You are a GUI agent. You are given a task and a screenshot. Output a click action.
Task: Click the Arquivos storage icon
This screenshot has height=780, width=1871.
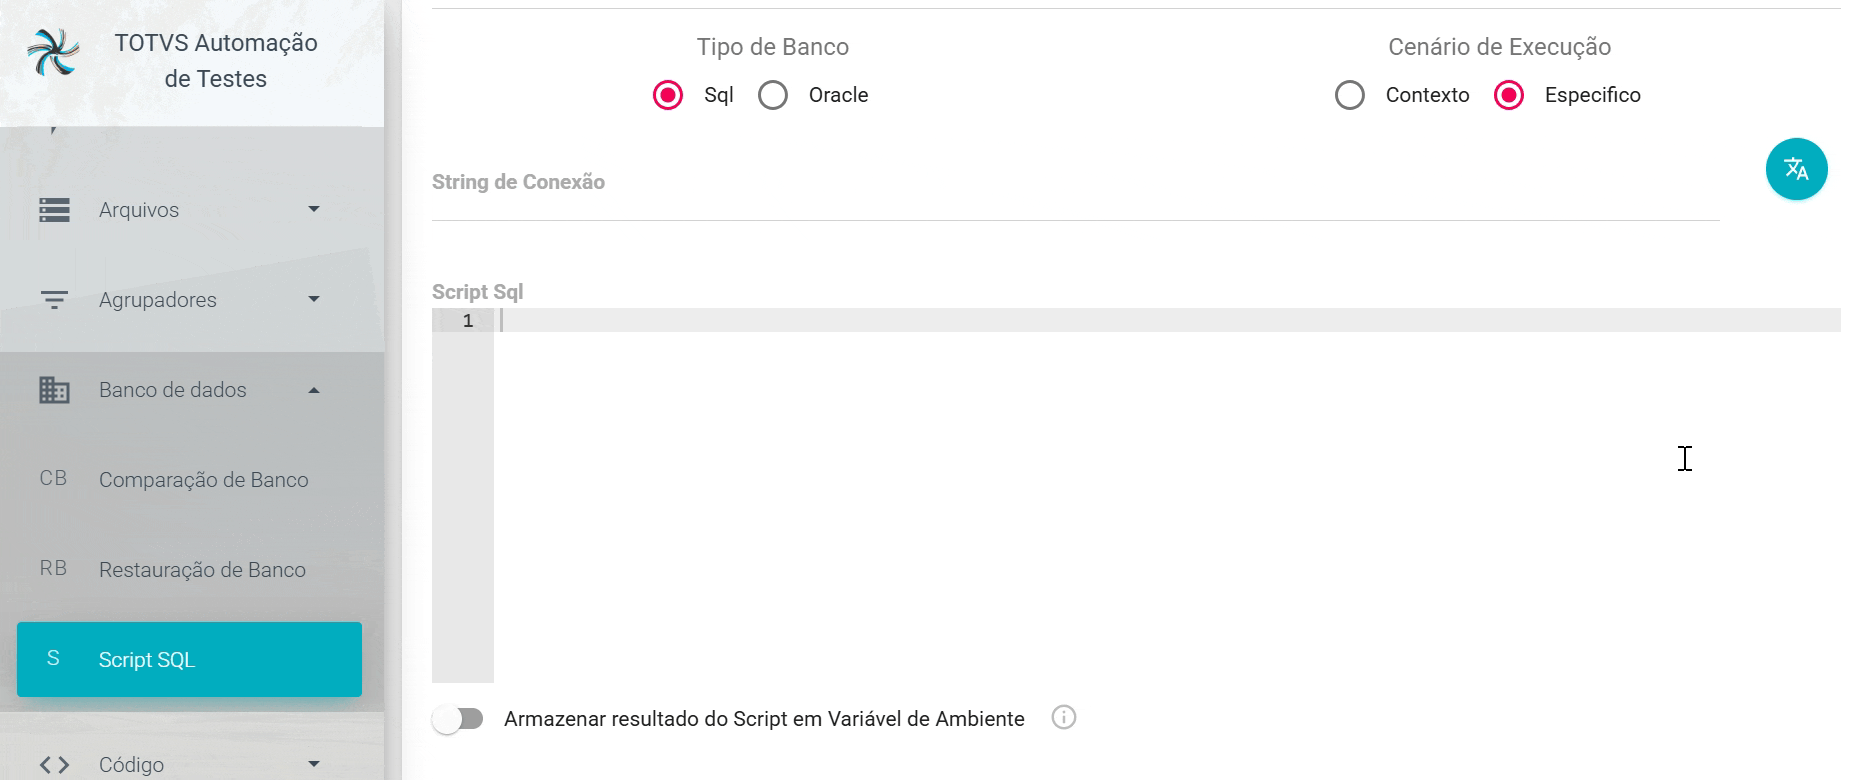54,210
